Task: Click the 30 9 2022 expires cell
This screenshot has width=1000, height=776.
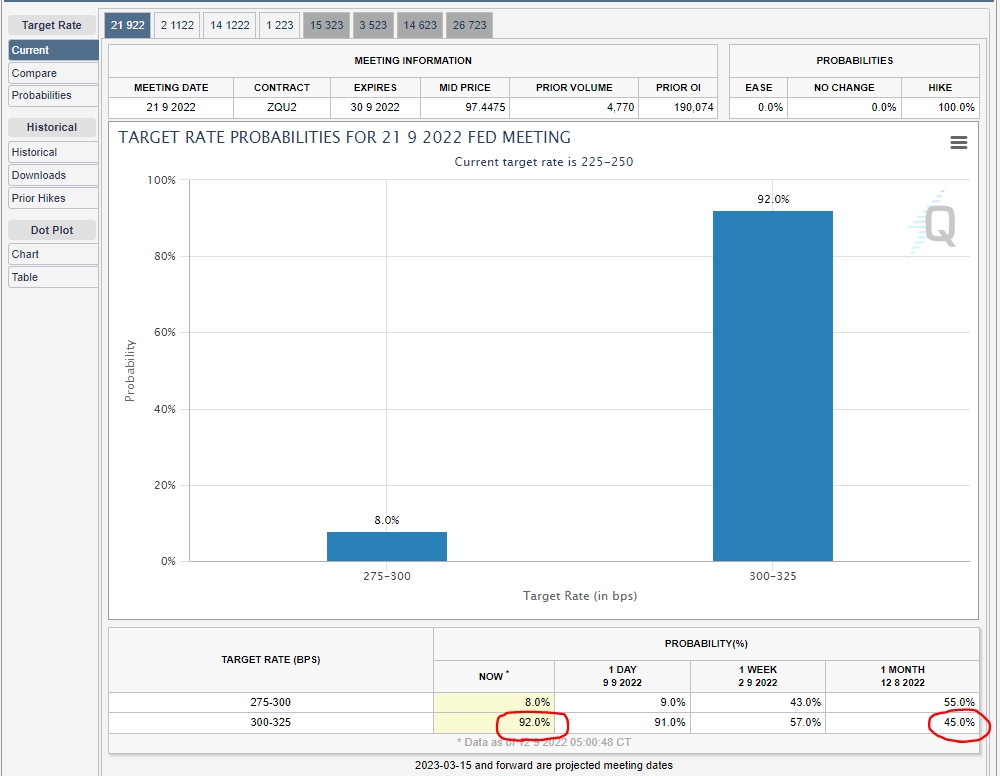Action: 375,107
